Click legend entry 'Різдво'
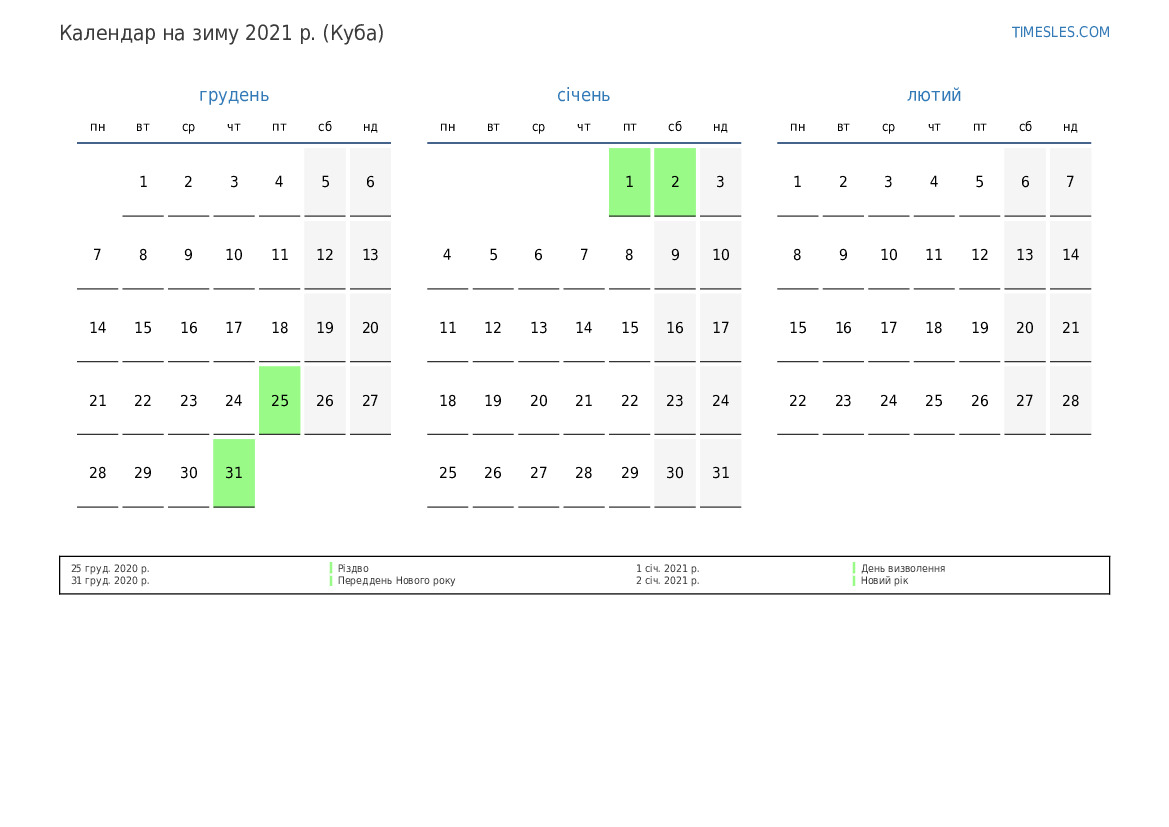Viewport: 1169px width, 827px height. (x=353, y=568)
